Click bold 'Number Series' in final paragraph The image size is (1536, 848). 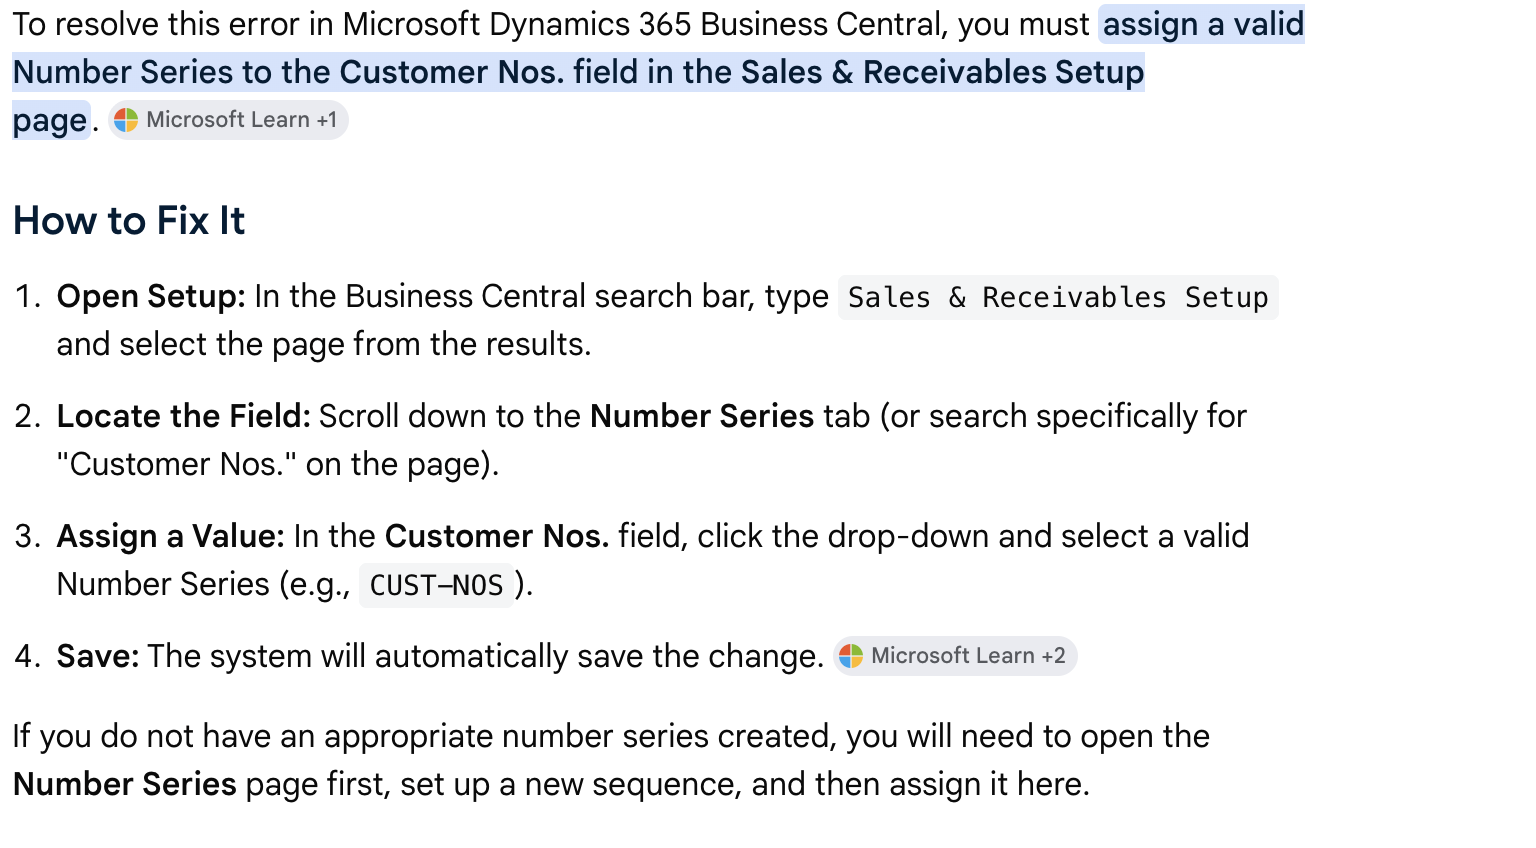[125, 785]
